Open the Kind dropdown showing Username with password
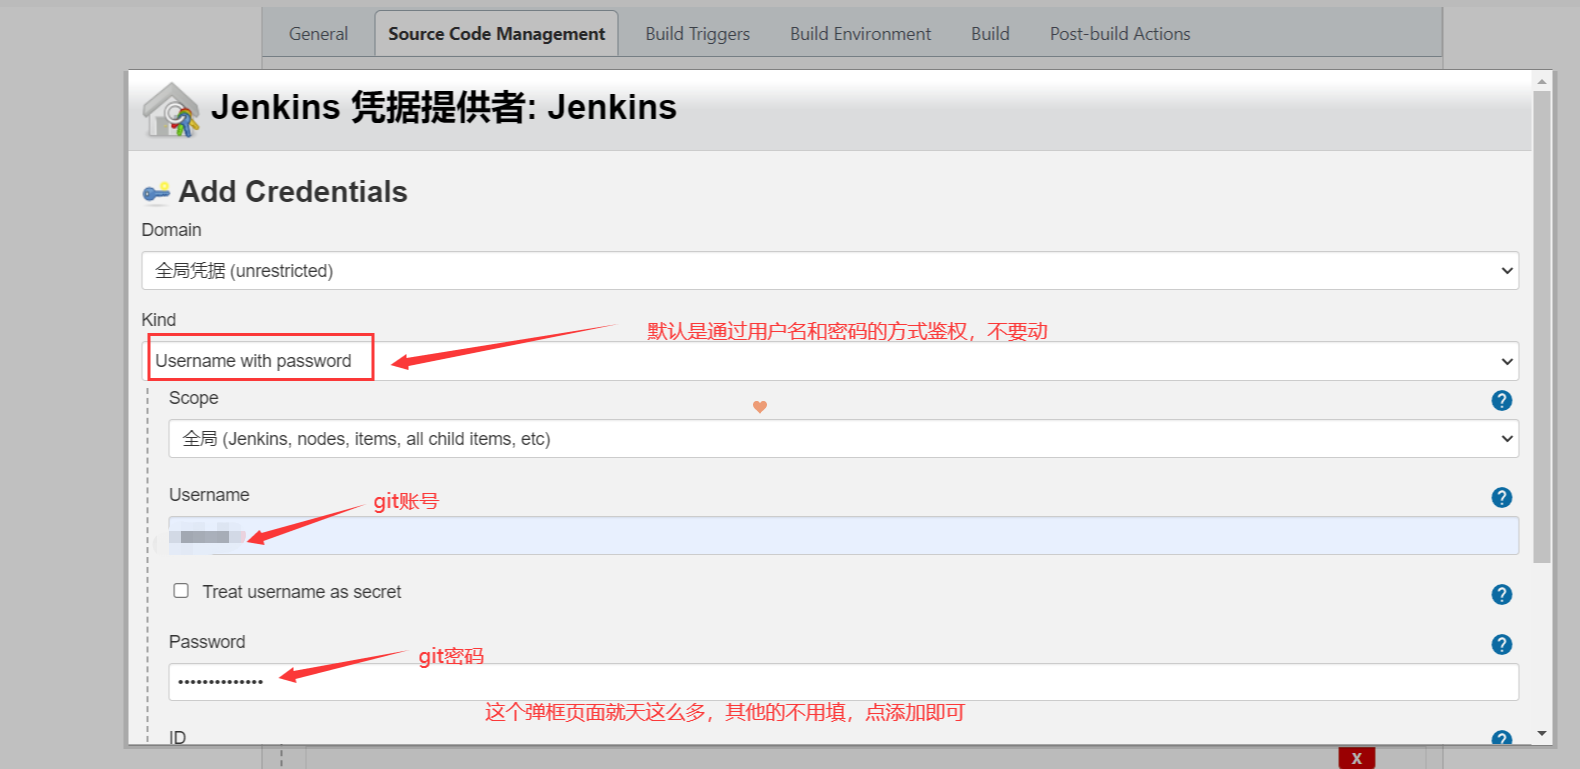The image size is (1580, 769). [x=830, y=361]
